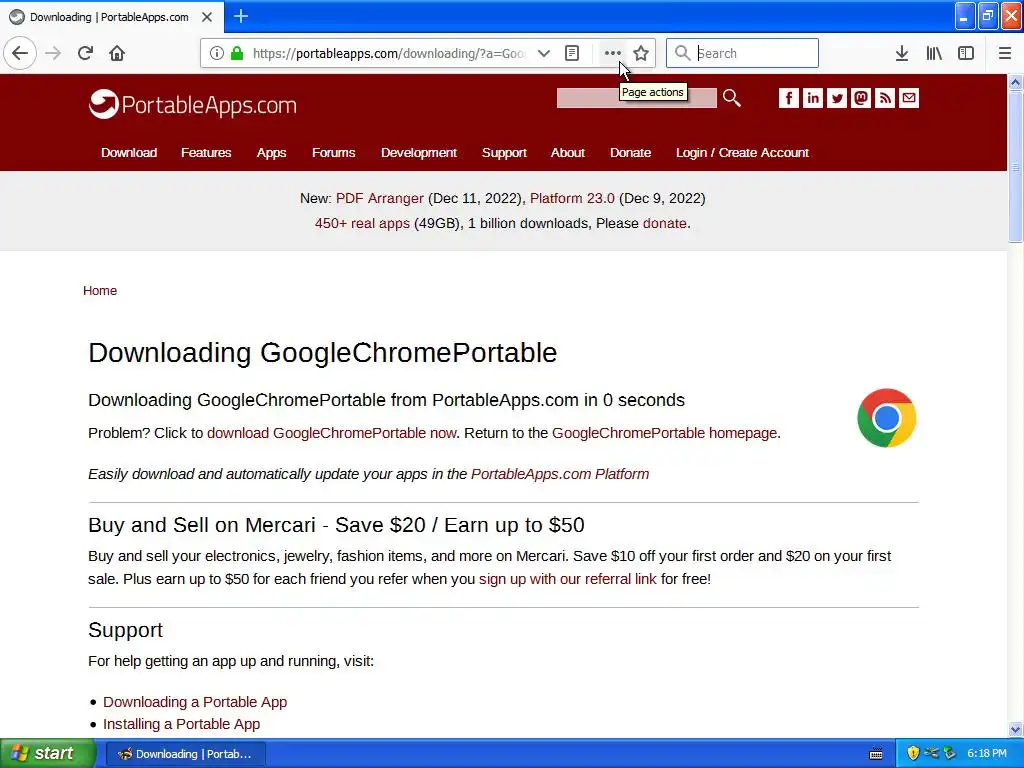Viewport: 1024px width, 768px height.
Task: Open PortableApps Mastodon page
Action: 861,98
